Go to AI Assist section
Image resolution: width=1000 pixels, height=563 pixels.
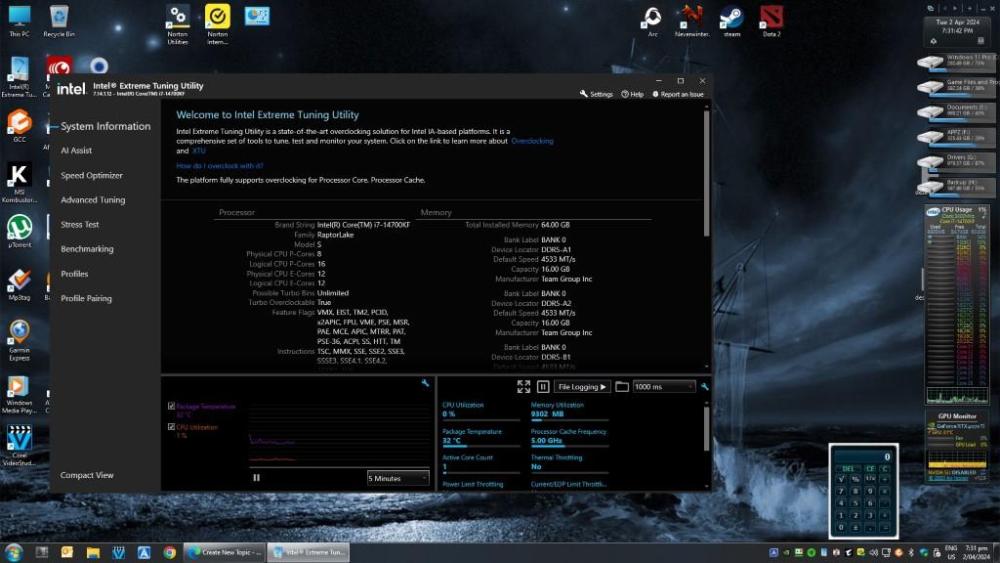[77, 150]
